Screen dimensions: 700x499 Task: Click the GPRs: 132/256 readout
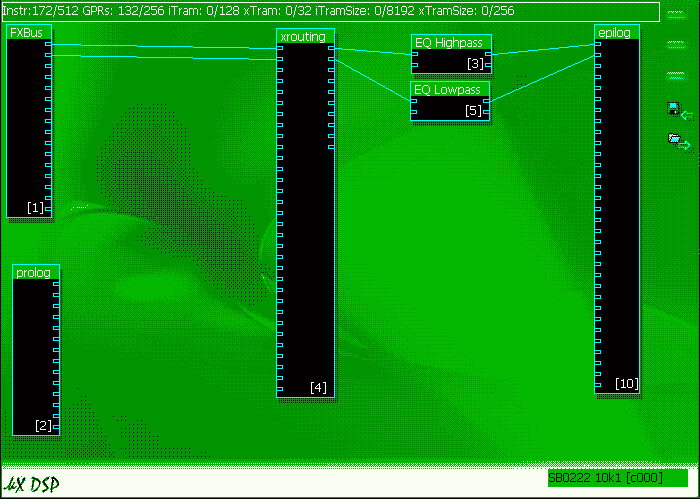click(123, 11)
